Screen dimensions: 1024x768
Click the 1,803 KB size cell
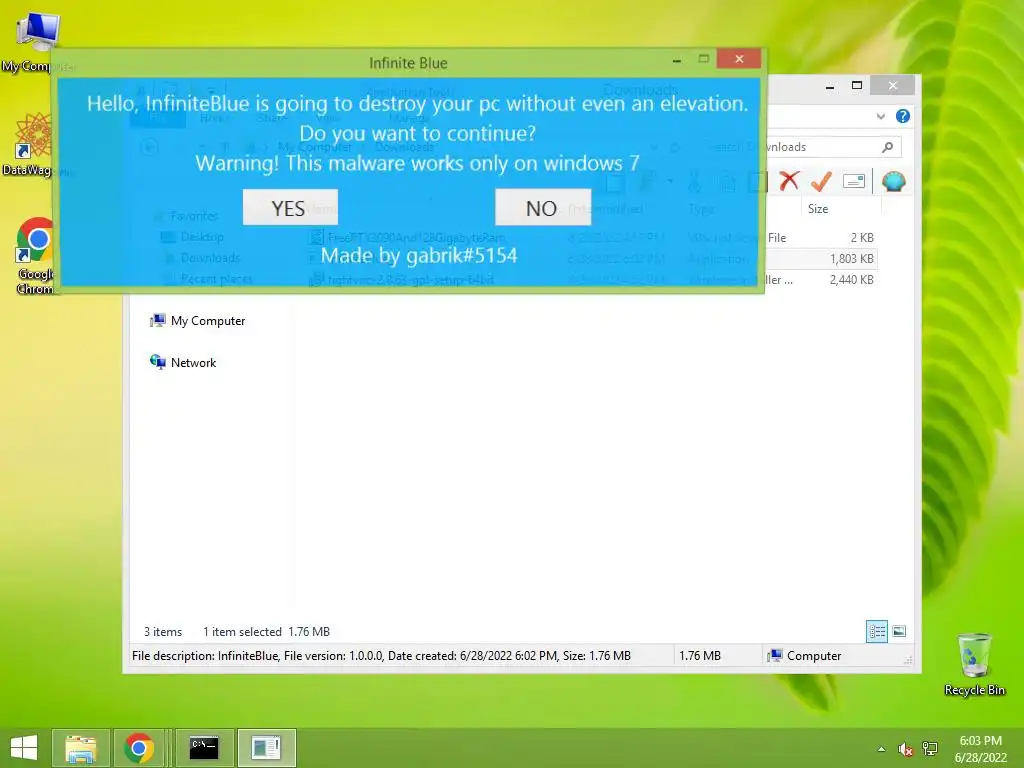[x=852, y=259]
